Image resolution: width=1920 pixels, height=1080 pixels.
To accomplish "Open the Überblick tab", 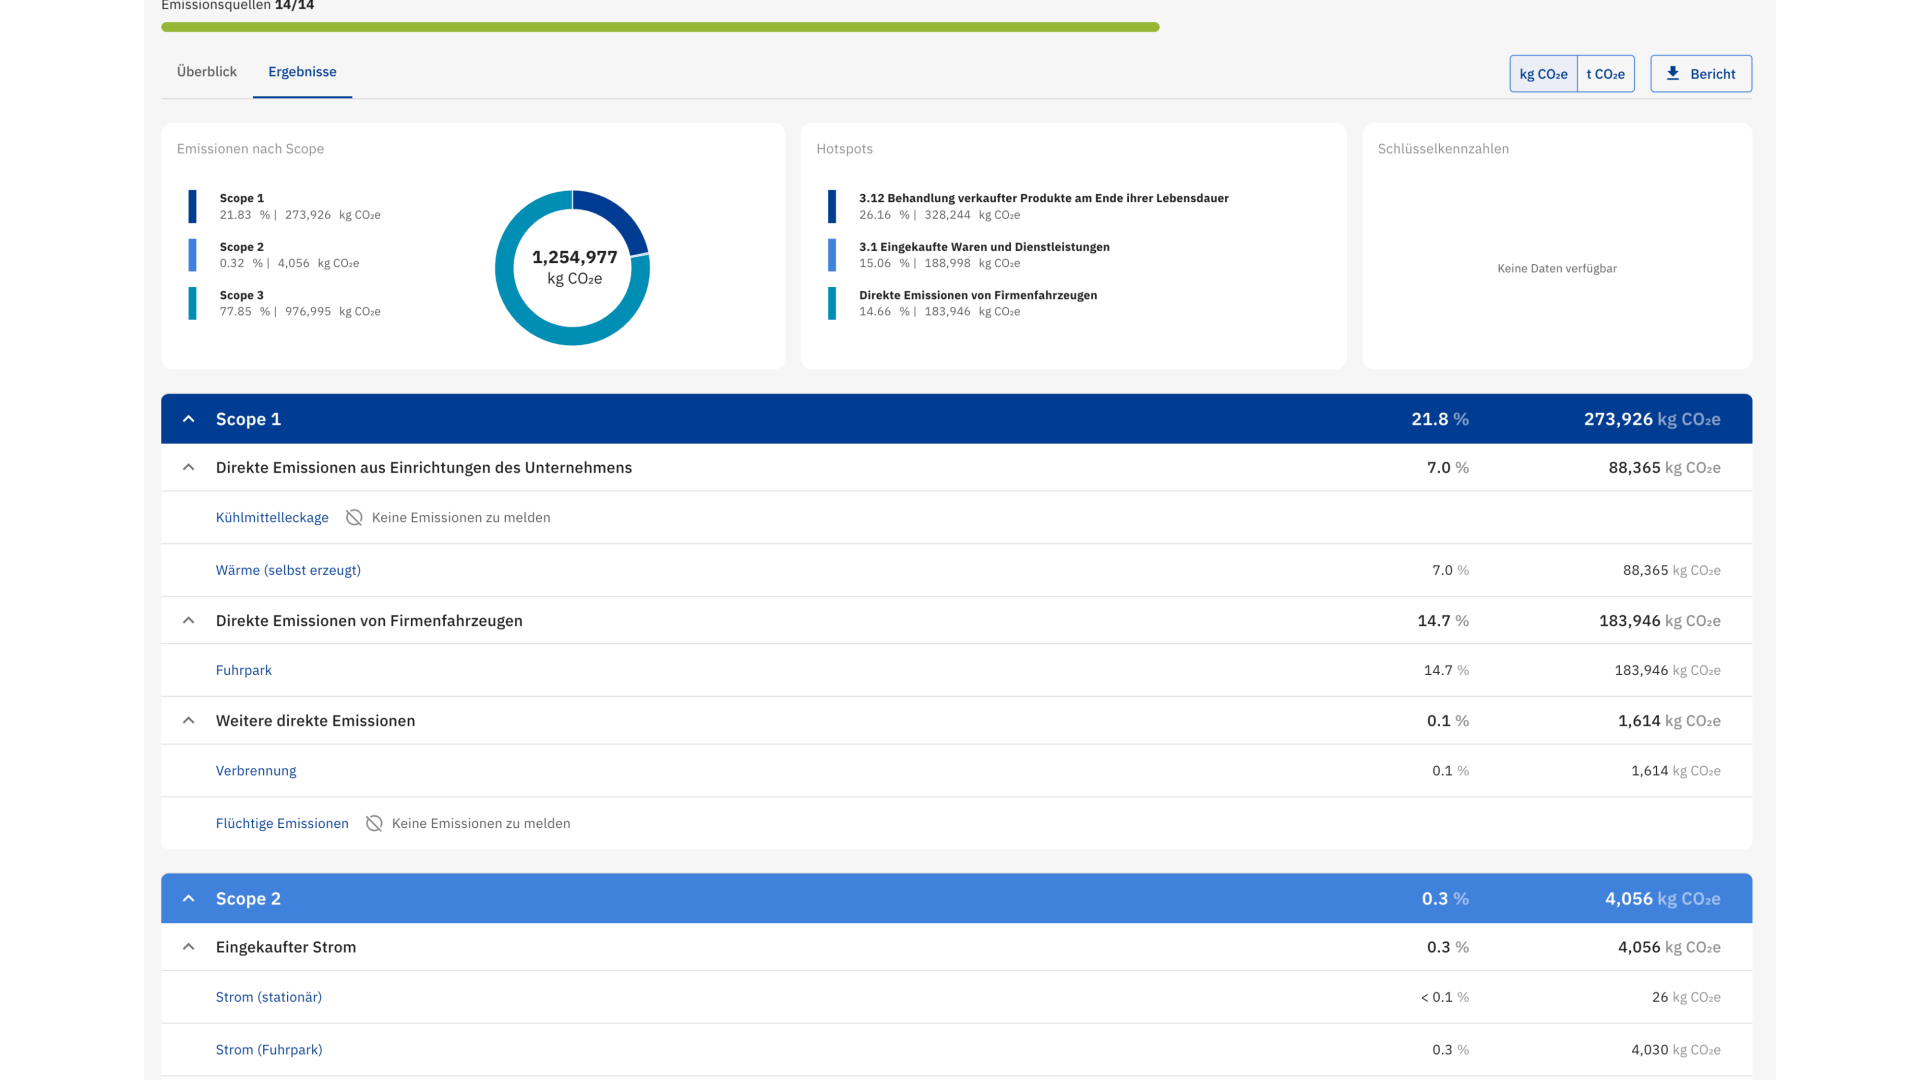I will coord(206,72).
